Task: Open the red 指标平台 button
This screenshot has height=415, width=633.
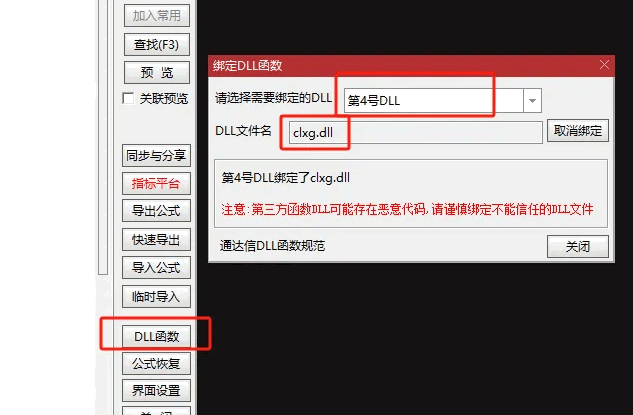Action: click(x=156, y=184)
